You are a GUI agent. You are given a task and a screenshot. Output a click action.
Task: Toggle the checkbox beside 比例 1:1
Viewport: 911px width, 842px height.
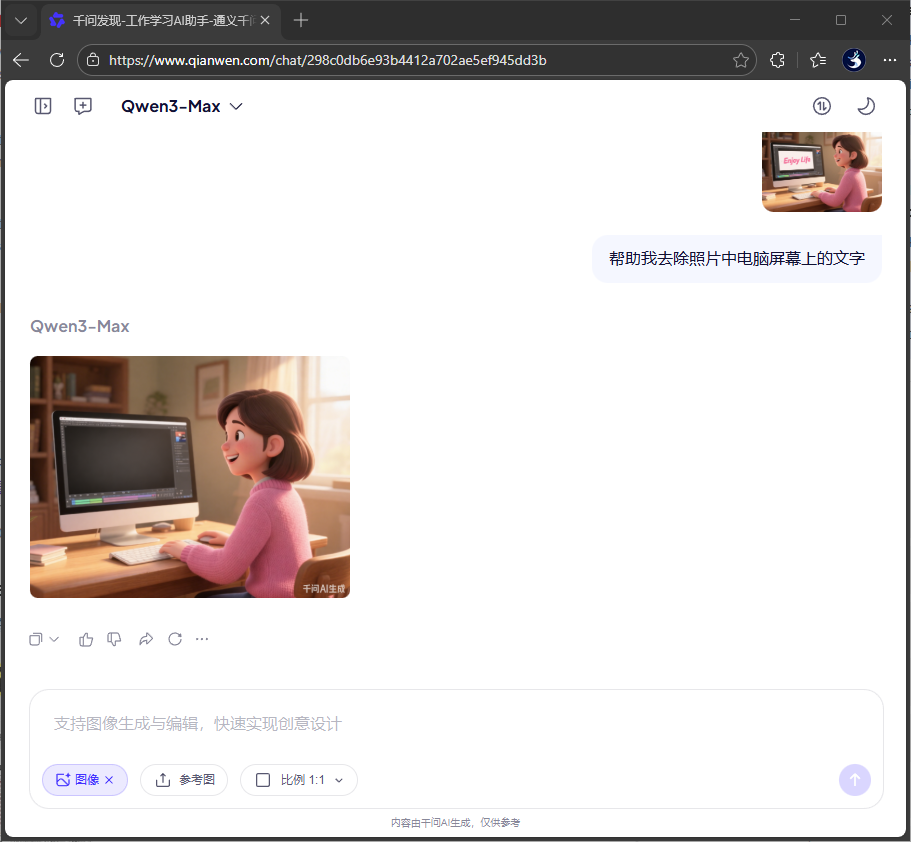click(263, 780)
